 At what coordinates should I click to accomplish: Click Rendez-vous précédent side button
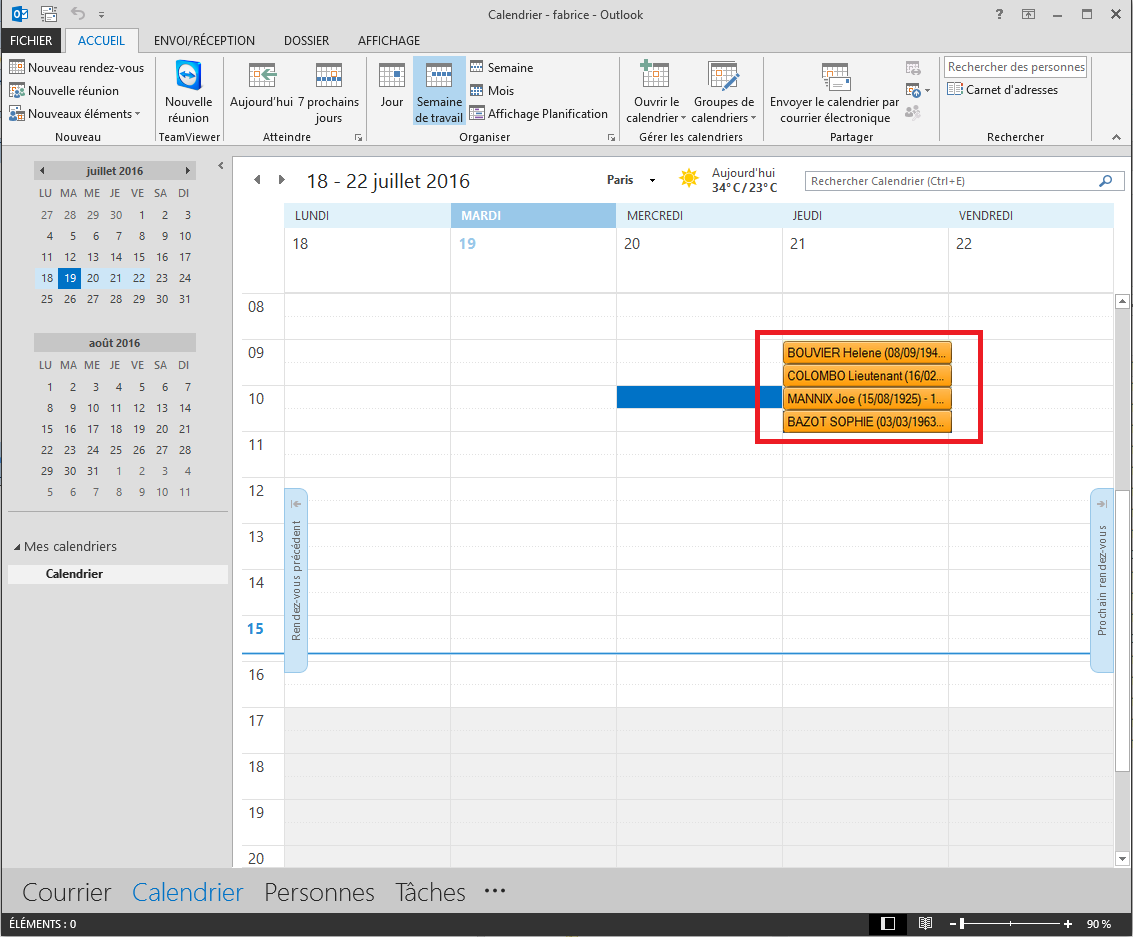296,580
